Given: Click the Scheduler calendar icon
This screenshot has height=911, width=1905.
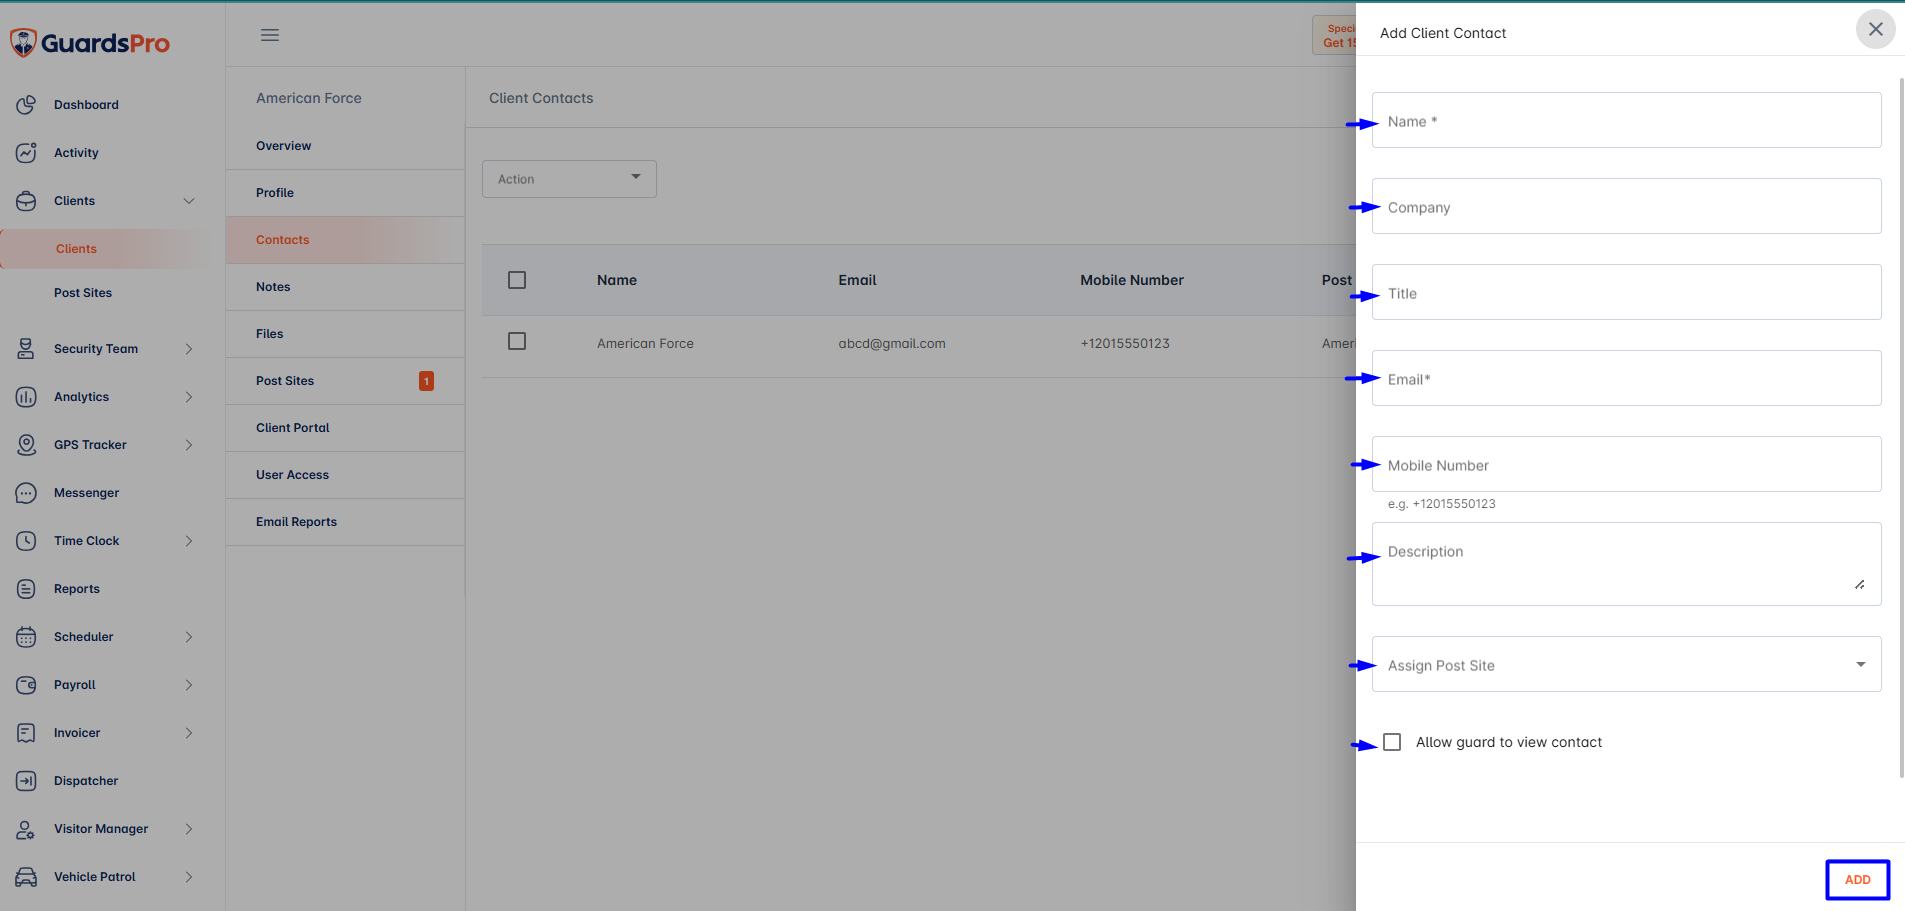Looking at the screenshot, I should (x=26, y=637).
